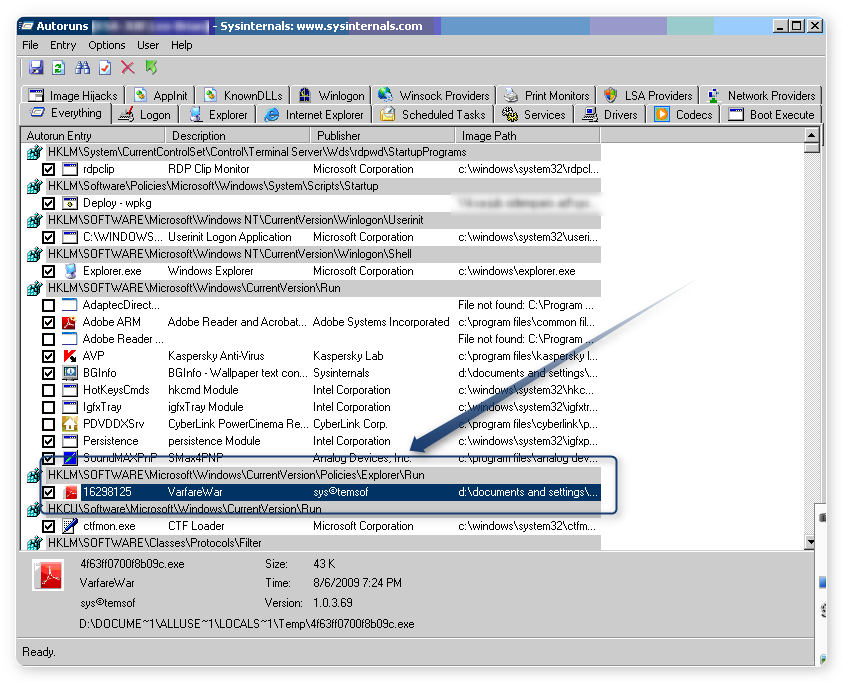
Task: Uncheck the ctfmon.exe checkbox
Action: [x=48, y=526]
